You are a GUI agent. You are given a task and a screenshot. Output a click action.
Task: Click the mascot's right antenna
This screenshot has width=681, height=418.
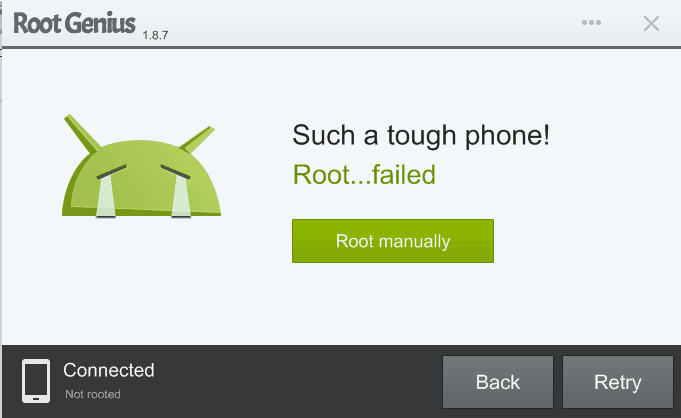pos(198,139)
